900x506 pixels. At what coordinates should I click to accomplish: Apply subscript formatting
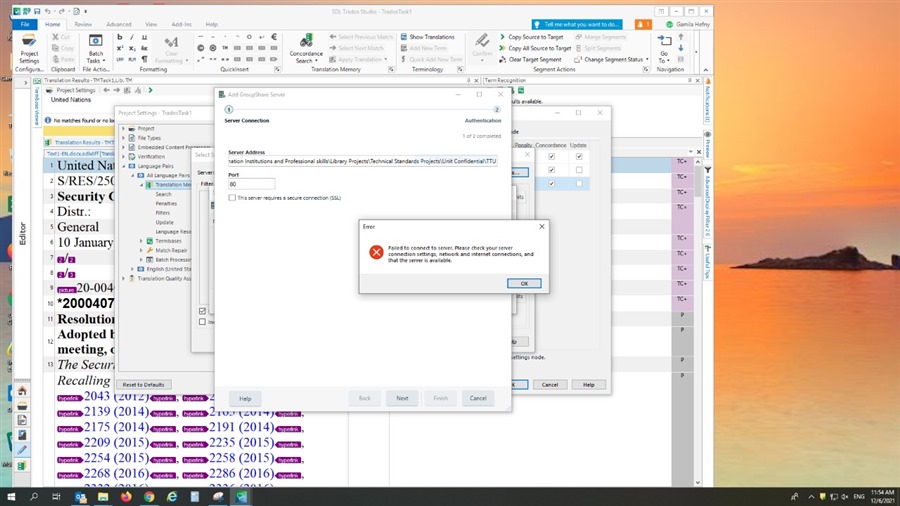click(132, 48)
